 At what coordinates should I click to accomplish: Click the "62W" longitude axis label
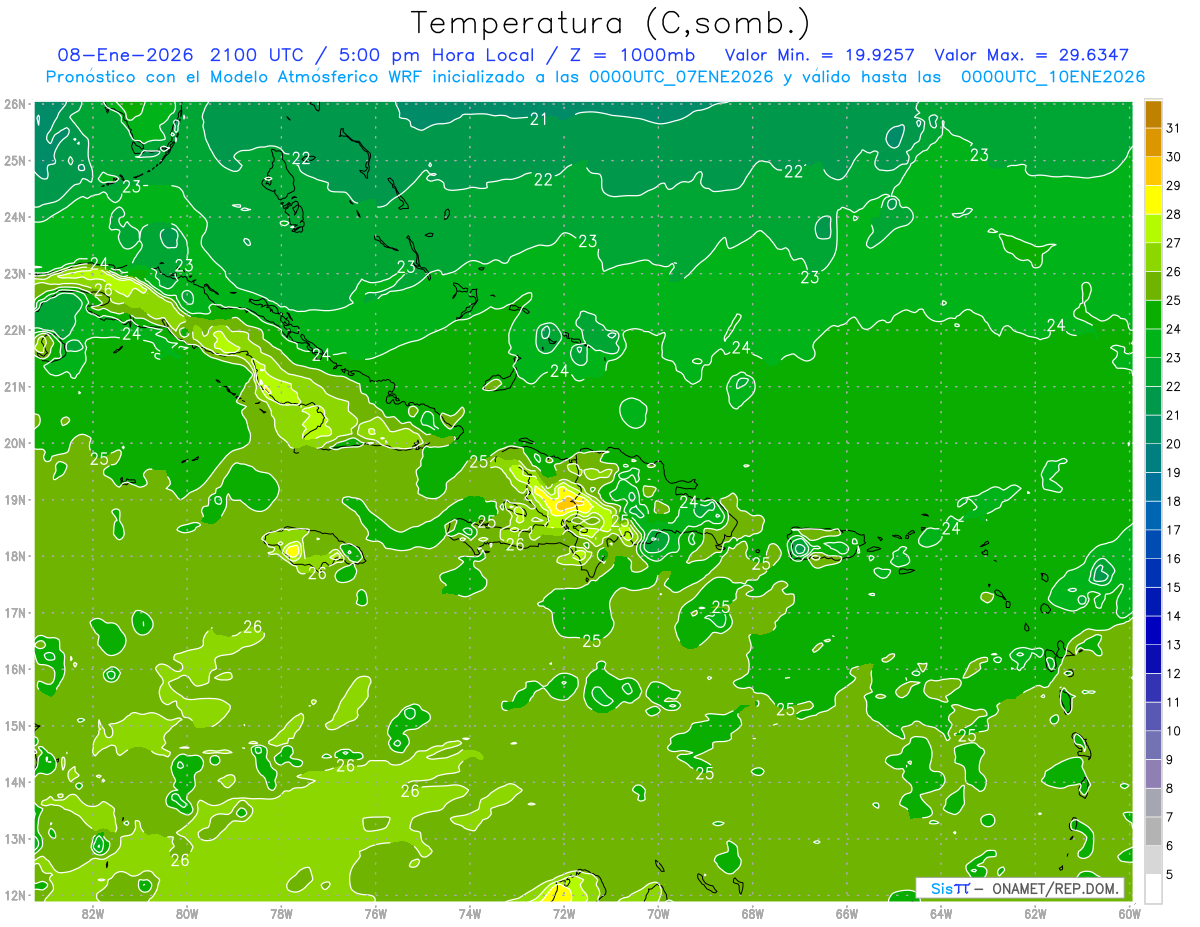coord(1035,913)
